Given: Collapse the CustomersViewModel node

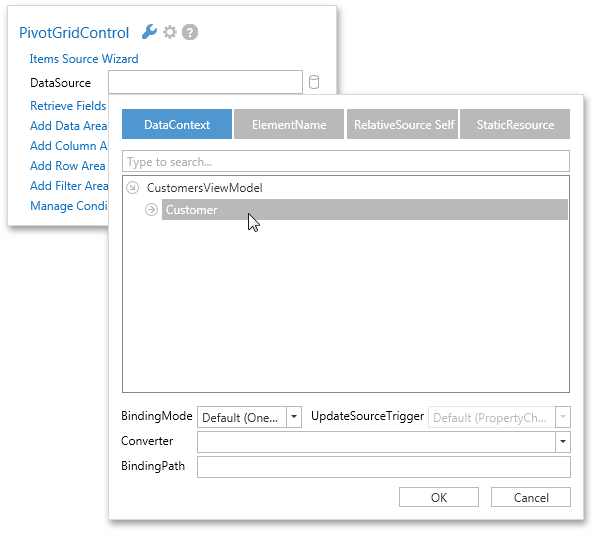Looking at the screenshot, I should coord(133,188).
